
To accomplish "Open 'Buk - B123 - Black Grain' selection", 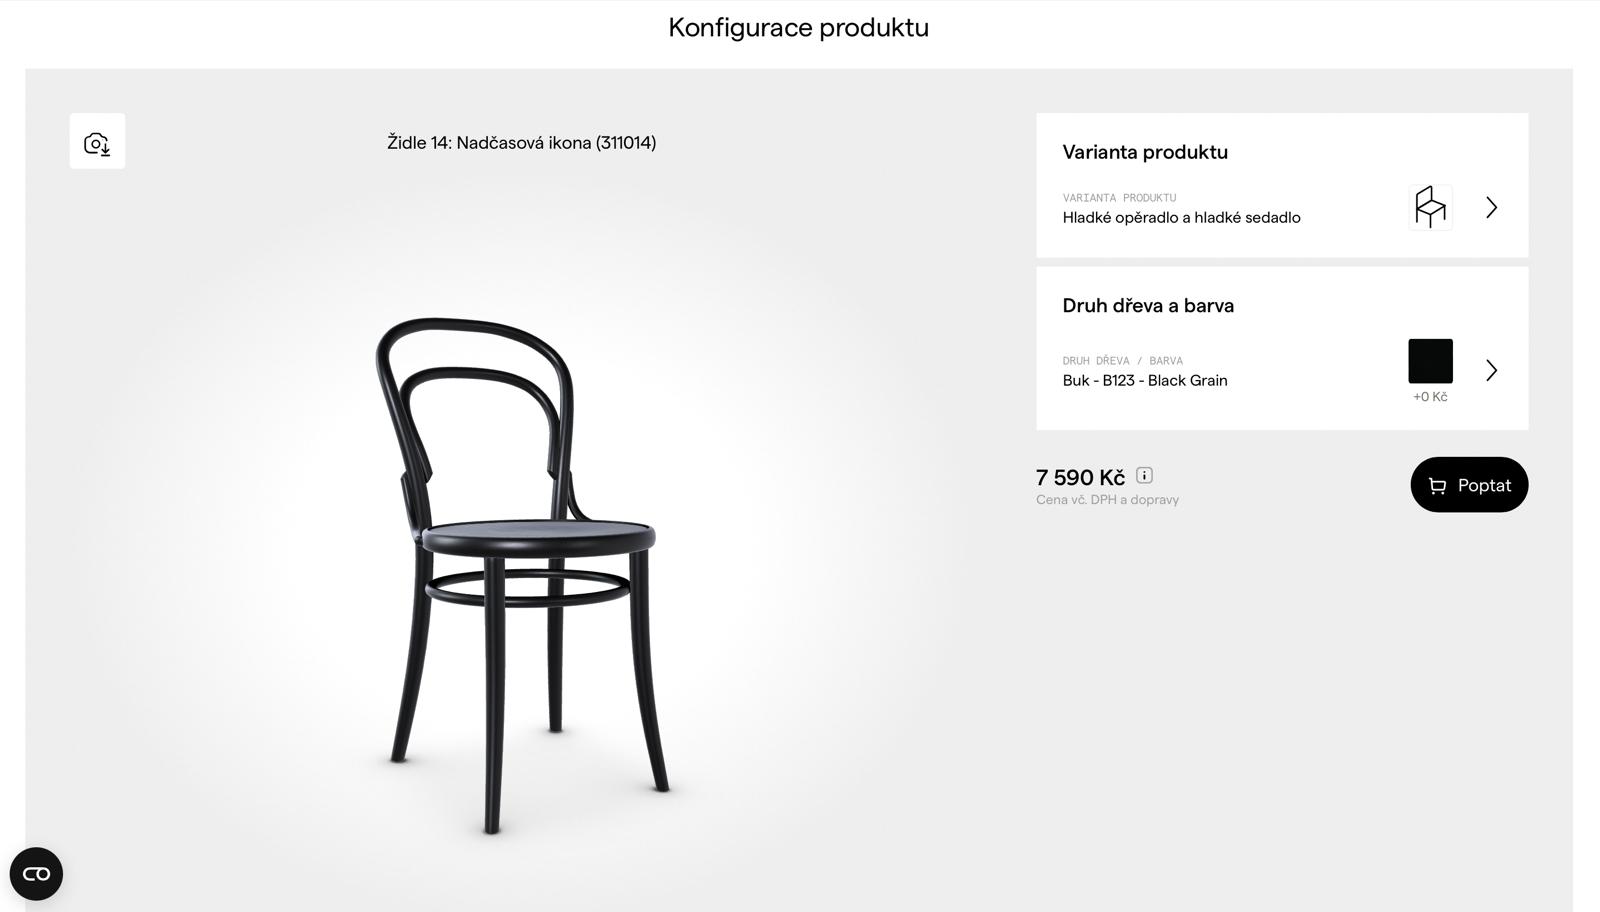I will coord(1145,380).
